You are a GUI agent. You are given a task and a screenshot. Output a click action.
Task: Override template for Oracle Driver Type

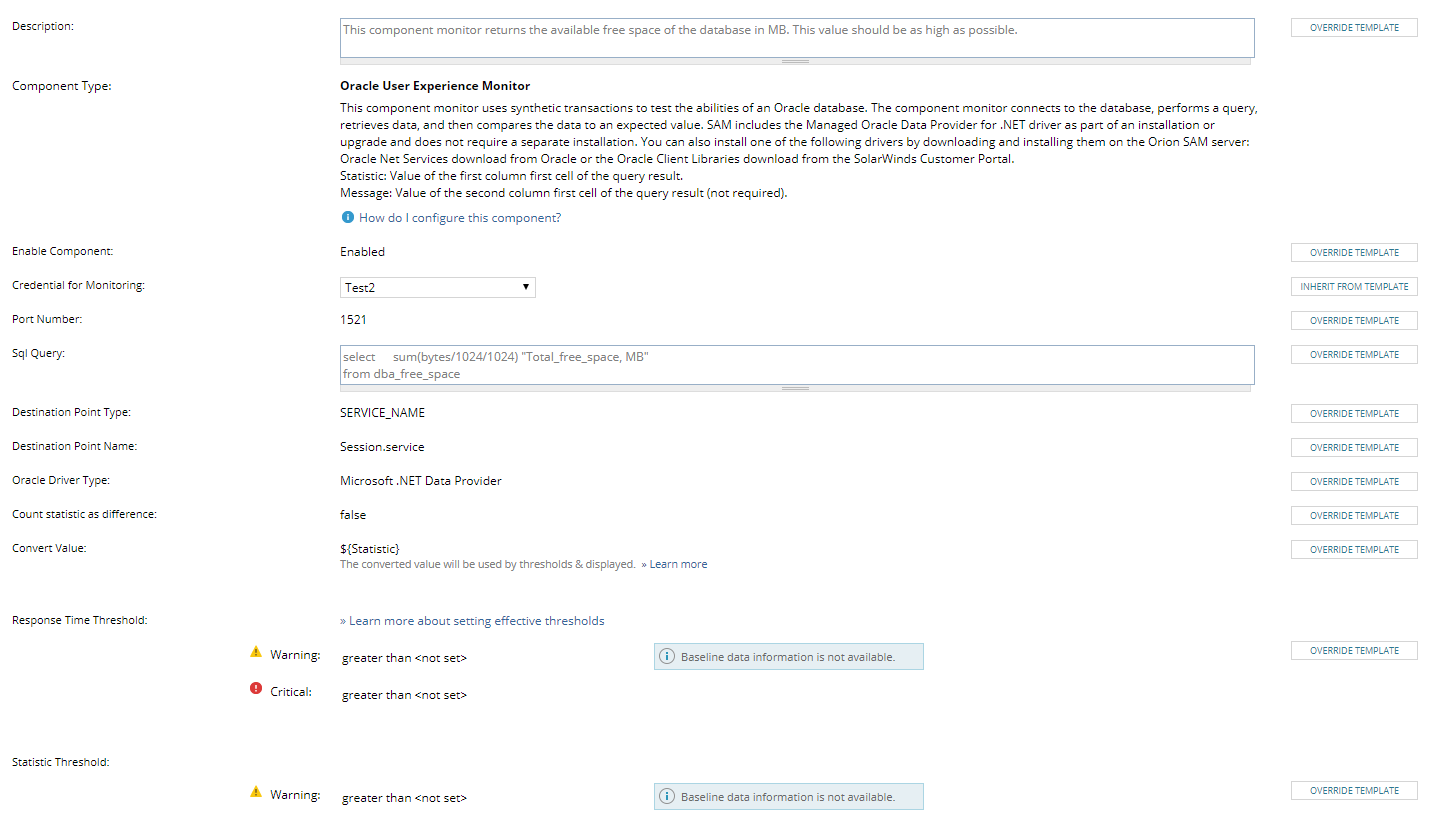tap(1354, 482)
